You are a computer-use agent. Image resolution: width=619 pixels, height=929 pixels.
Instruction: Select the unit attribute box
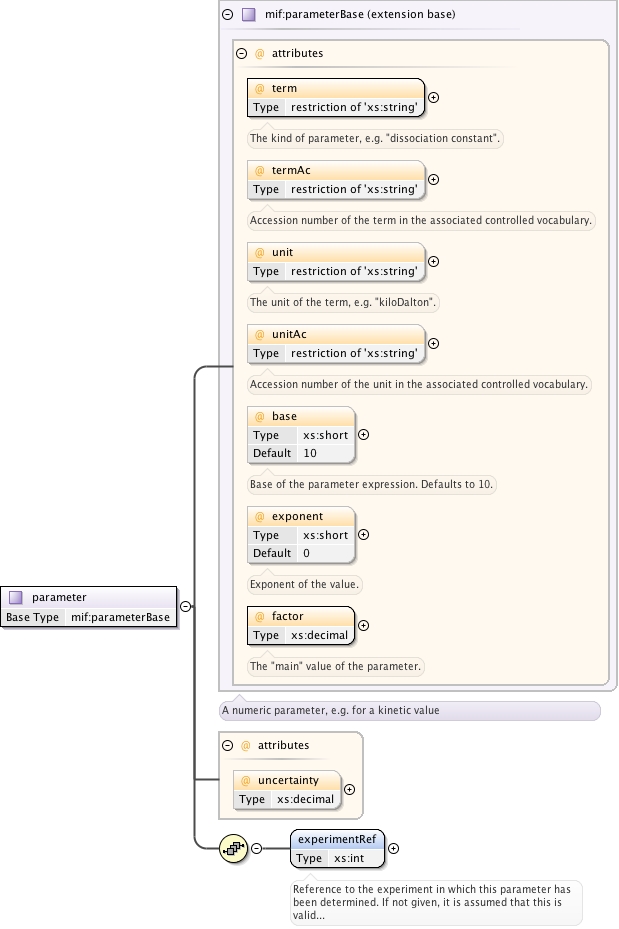click(x=335, y=261)
